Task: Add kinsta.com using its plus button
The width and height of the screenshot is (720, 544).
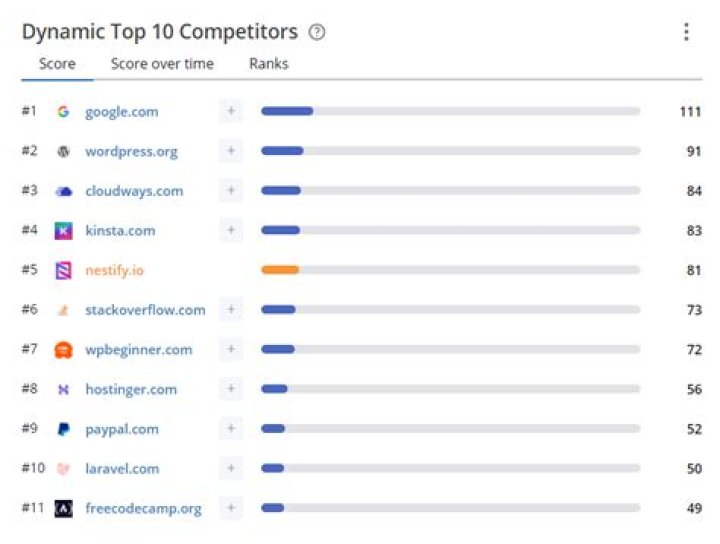Action: pyautogui.click(x=231, y=230)
